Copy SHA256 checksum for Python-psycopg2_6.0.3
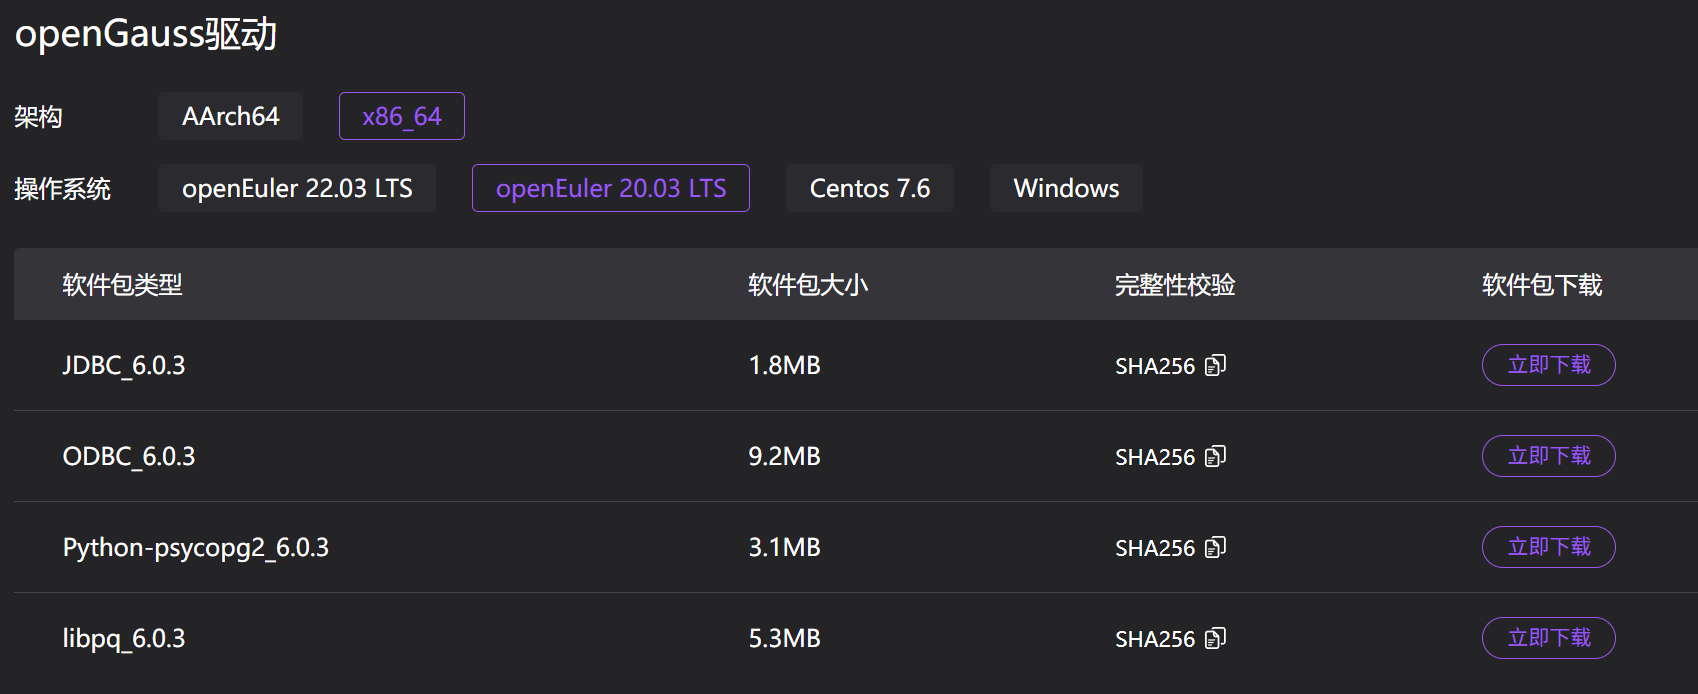The width and height of the screenshot is (1698, 694). (1215, 548)
